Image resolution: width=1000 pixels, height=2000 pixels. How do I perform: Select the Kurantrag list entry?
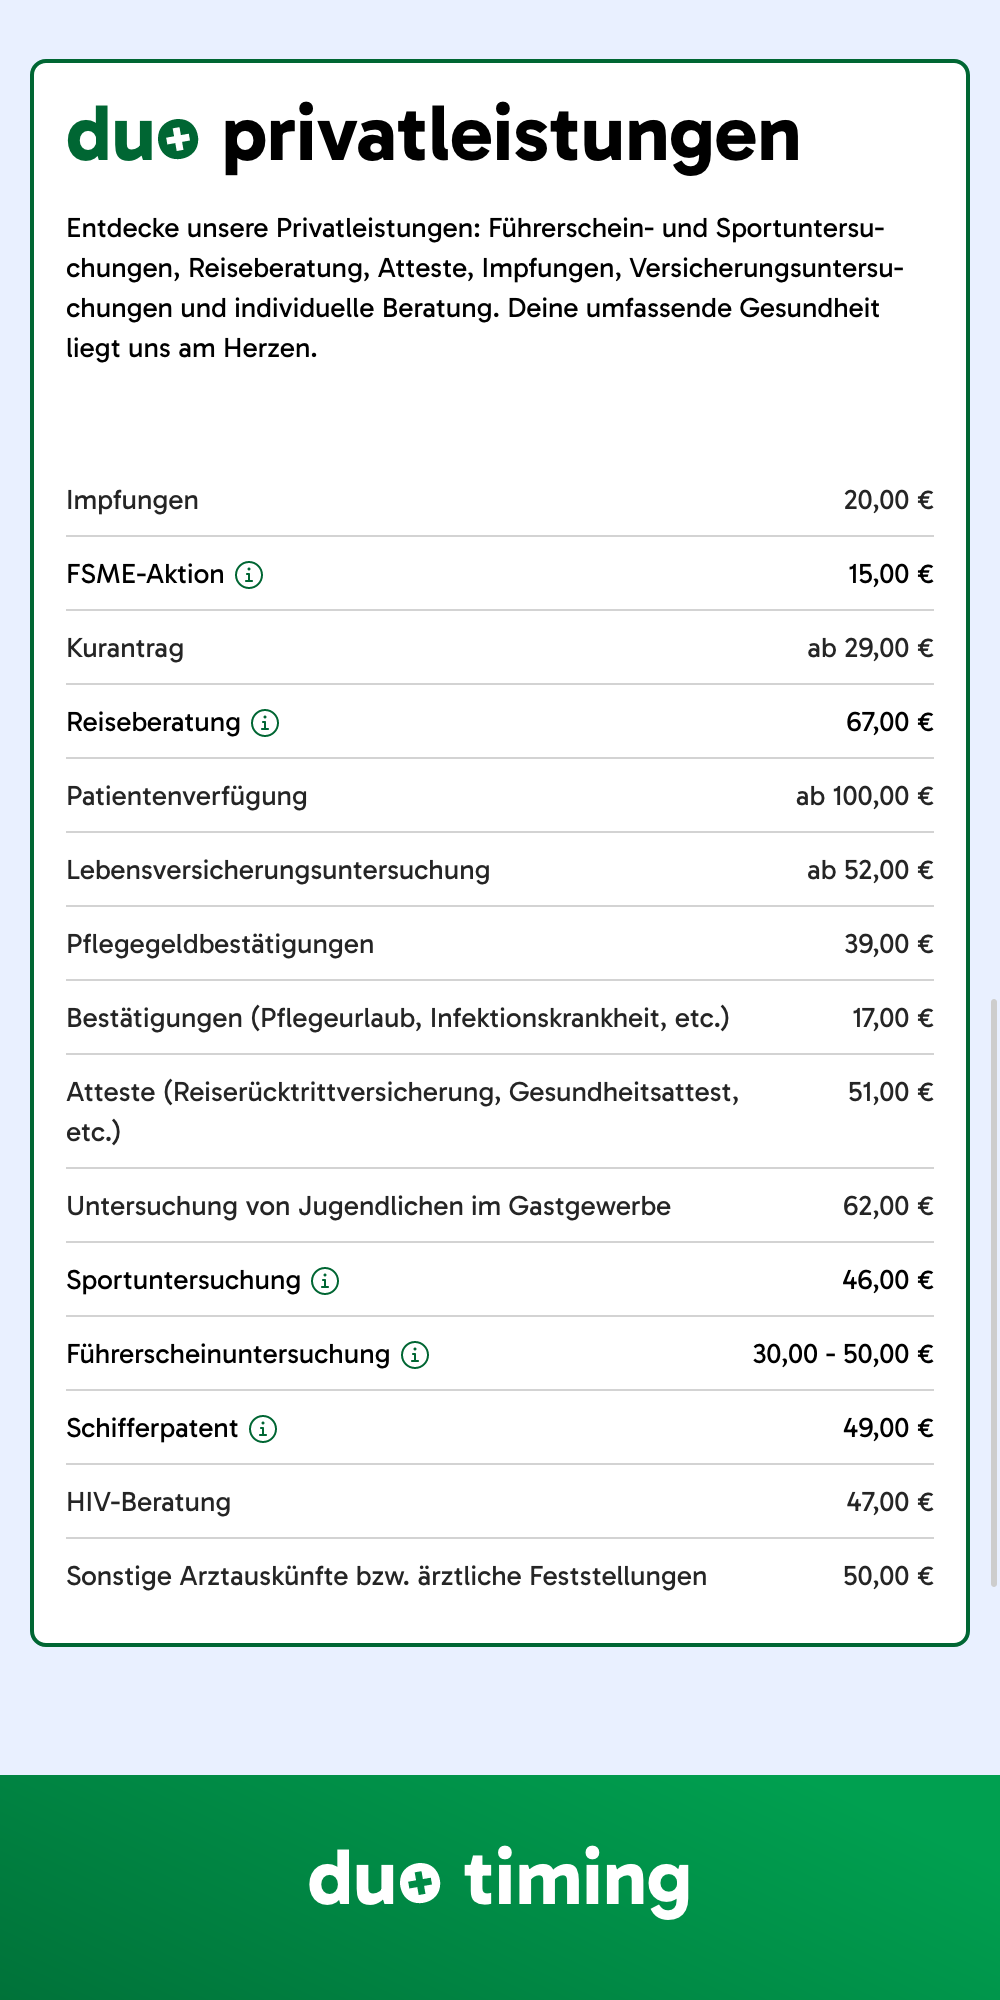[x=125, y=649]
